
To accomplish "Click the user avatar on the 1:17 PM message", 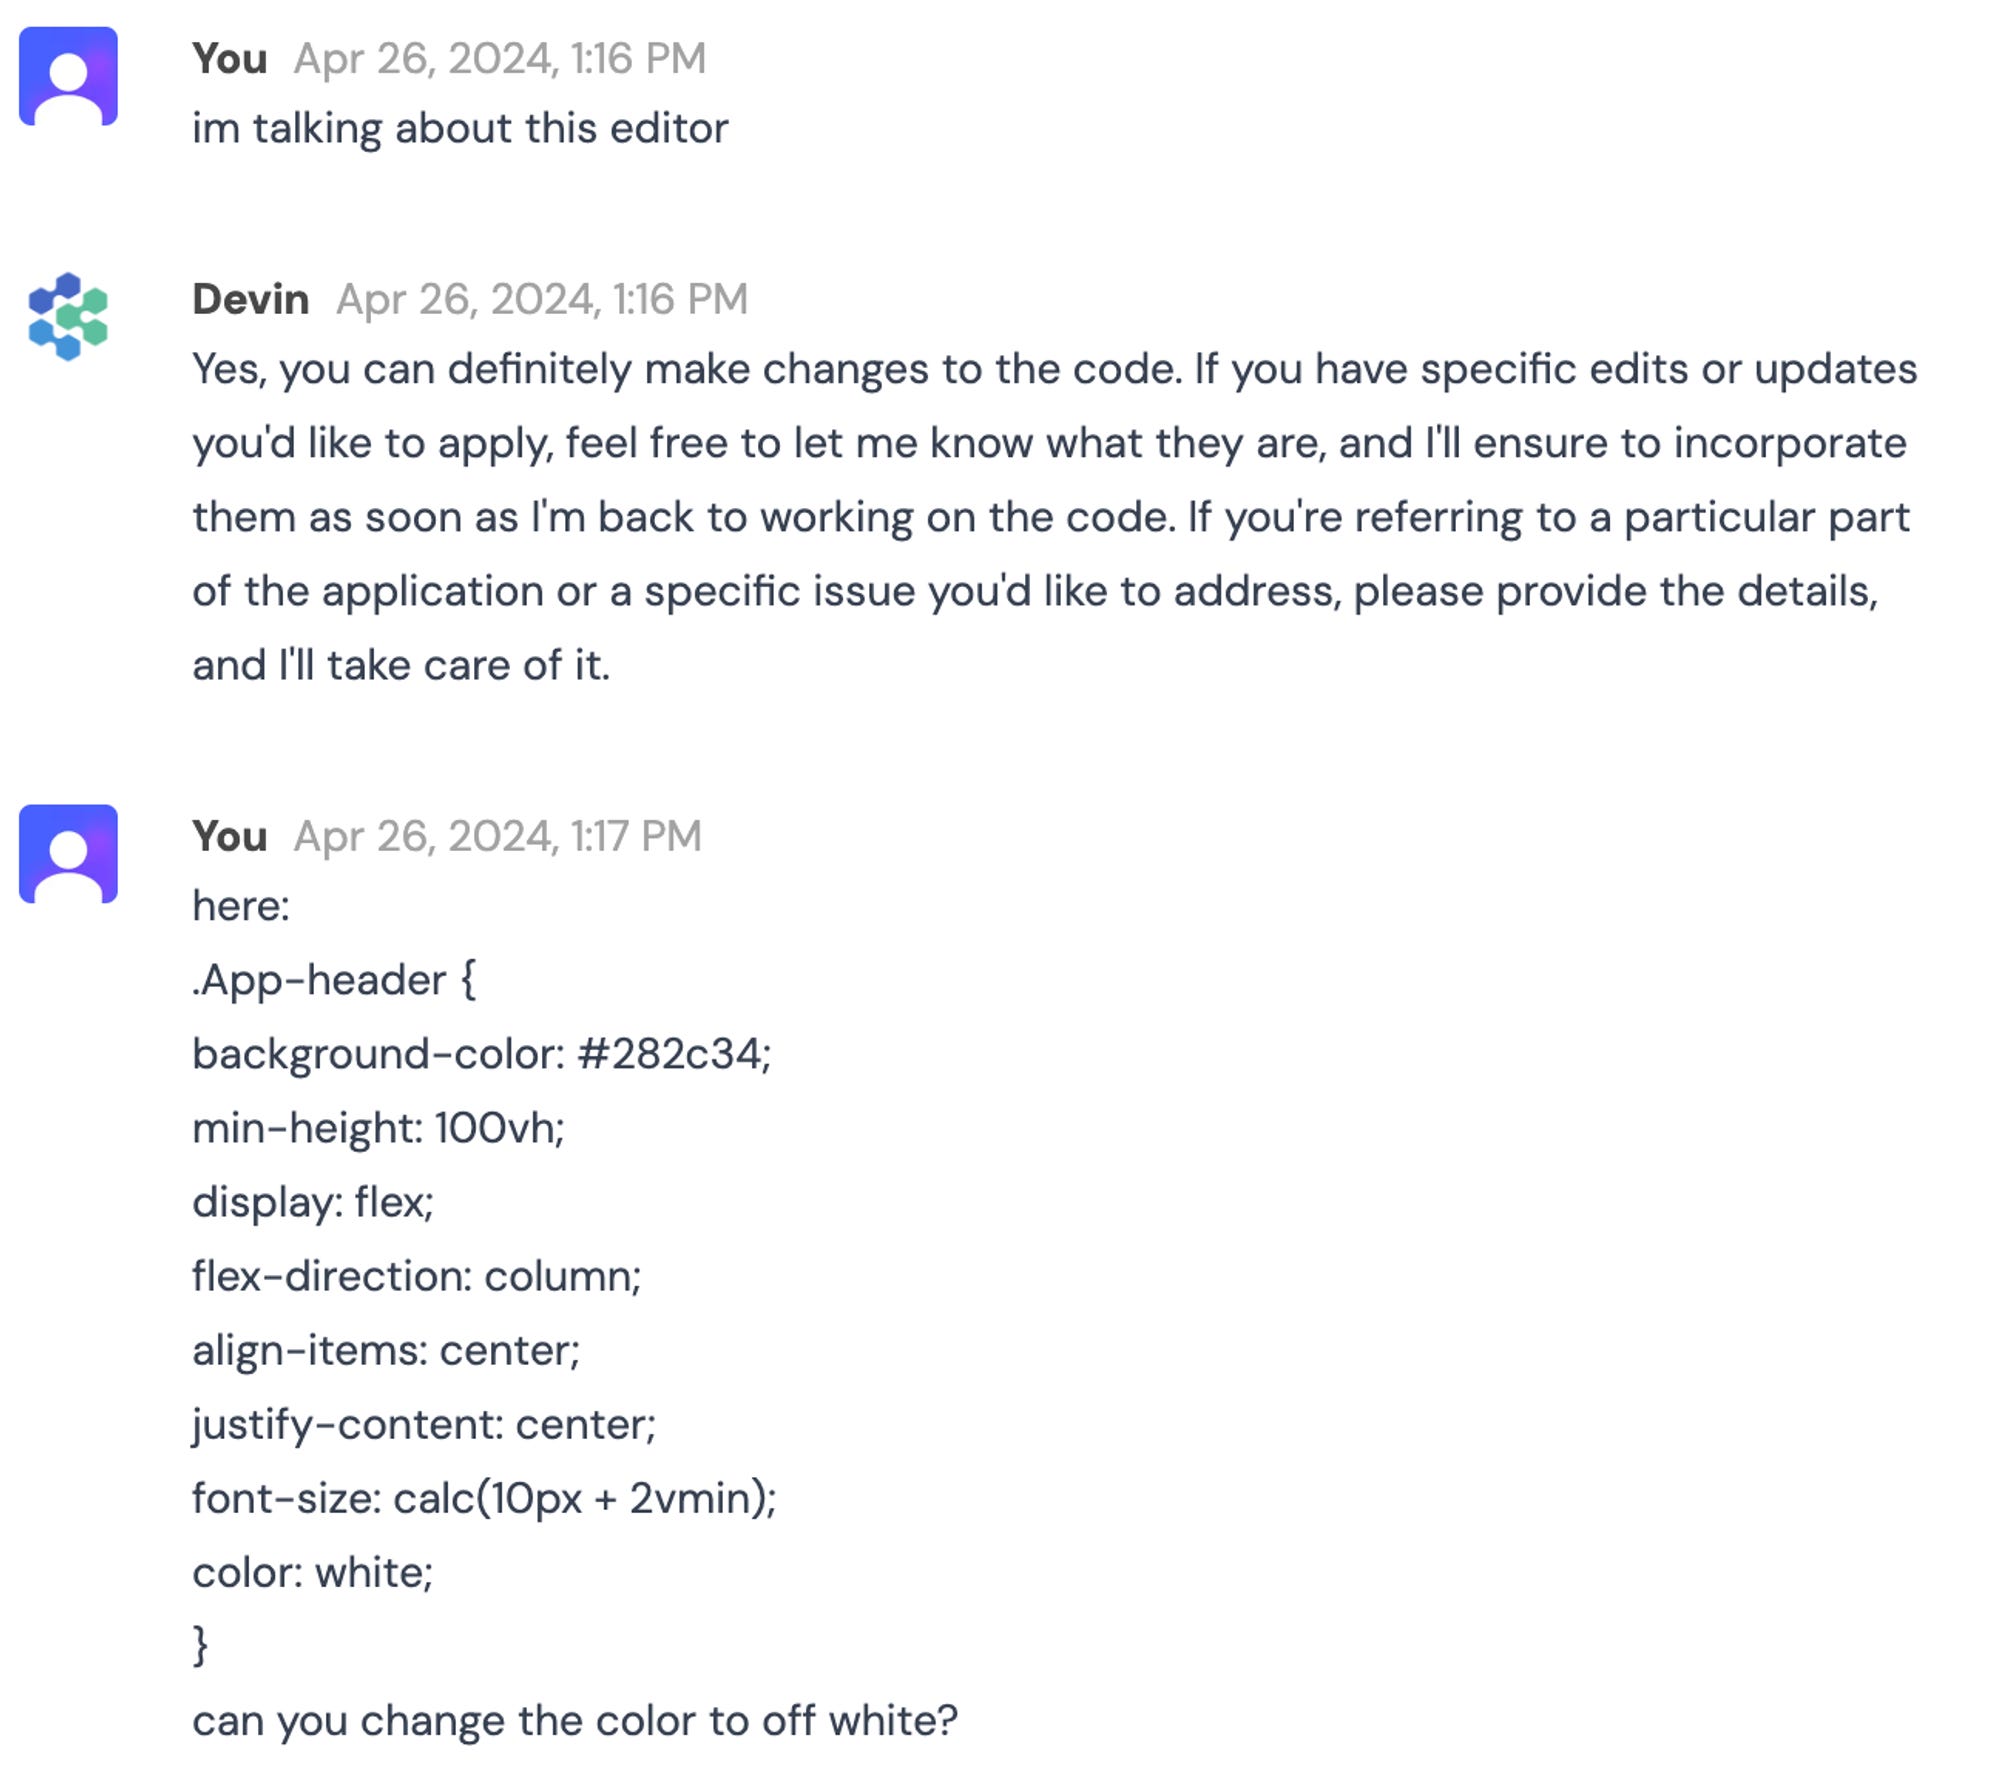I will click(68, 854).
